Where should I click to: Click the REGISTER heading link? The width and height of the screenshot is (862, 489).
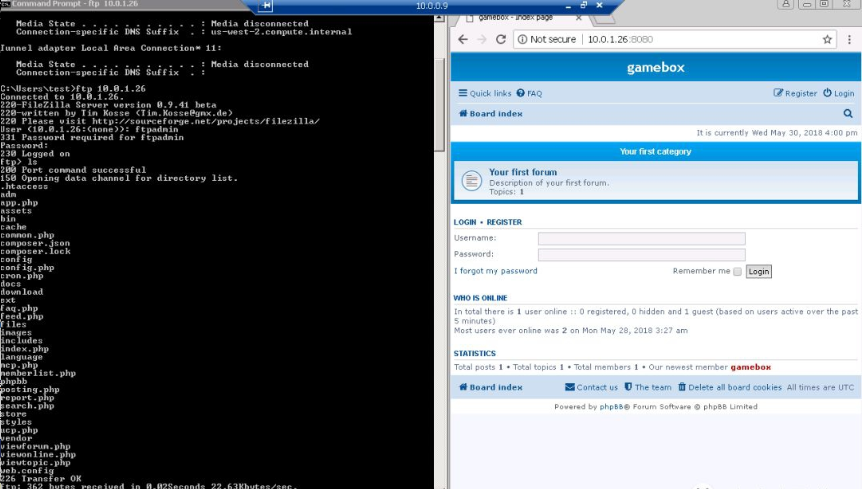point(504,222)
